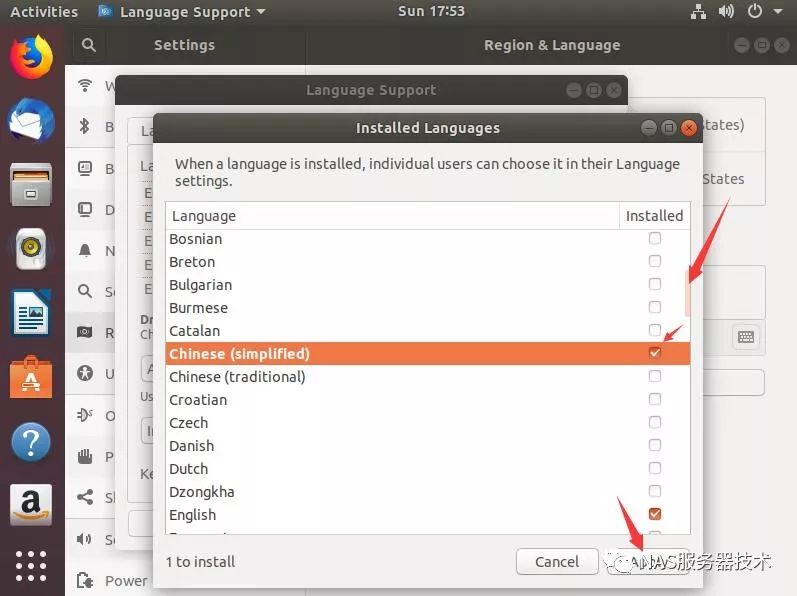Select Search magnifier in Settings sidebar
Screen dimensions: 797x596
[85, 291]
